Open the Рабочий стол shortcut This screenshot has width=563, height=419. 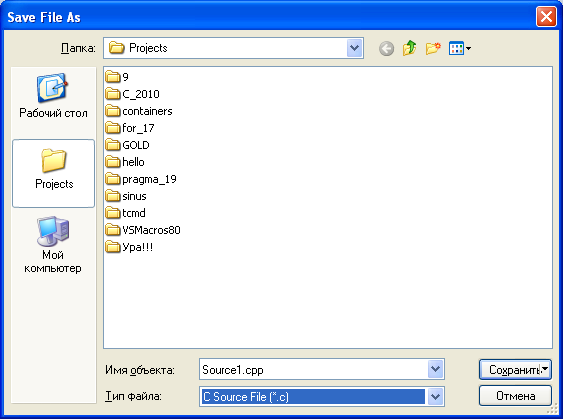[x=53, y=96]
